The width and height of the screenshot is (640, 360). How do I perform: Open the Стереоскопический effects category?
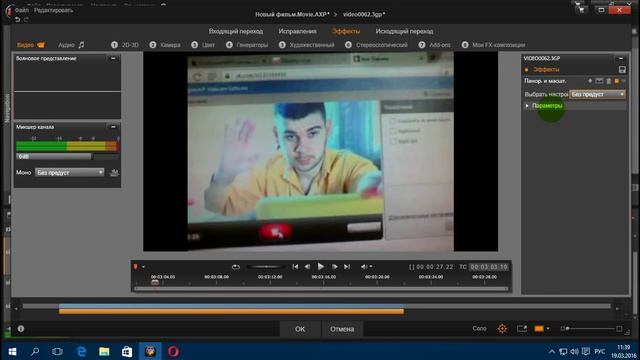(376, 45)
